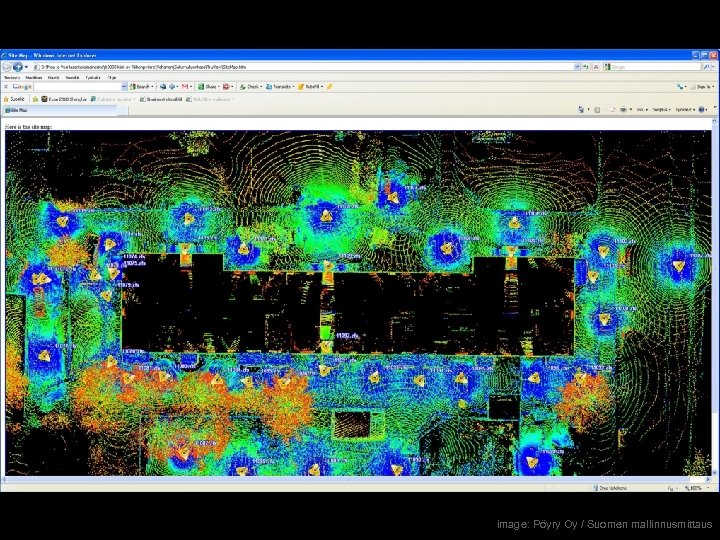Image resolution: width=720 pixels, height=540 pixels.
Task: Click the Oma tietokone security zone
Action: [610, 488]
